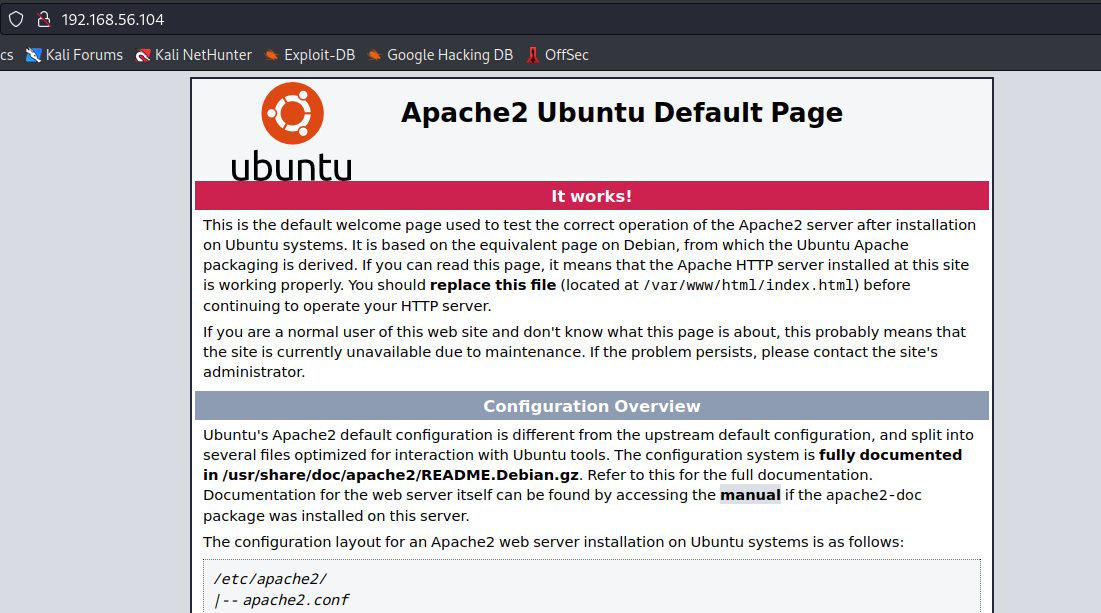Click the bold replace this file text

tap(493, 285)
